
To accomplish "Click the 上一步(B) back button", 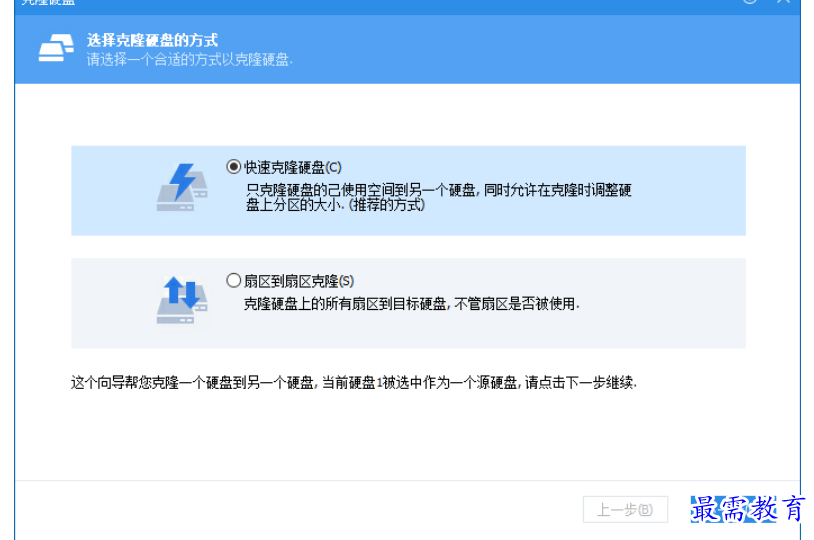I will point(625,509).
